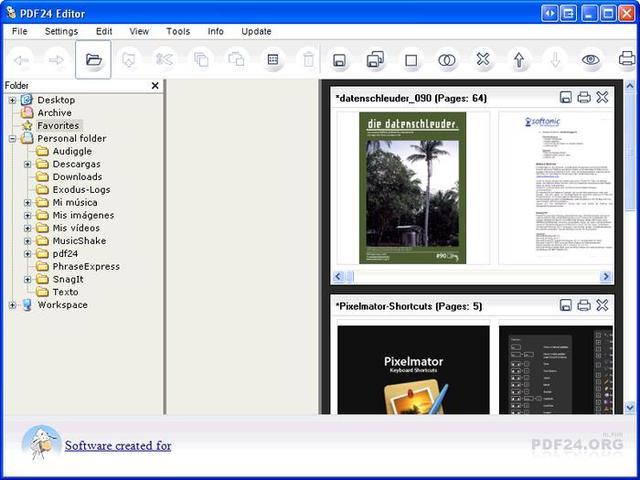Click the overlapping circles merge icon
This screenshot has width=640, height=480.
pyautogui.click(x=447, y=60)
